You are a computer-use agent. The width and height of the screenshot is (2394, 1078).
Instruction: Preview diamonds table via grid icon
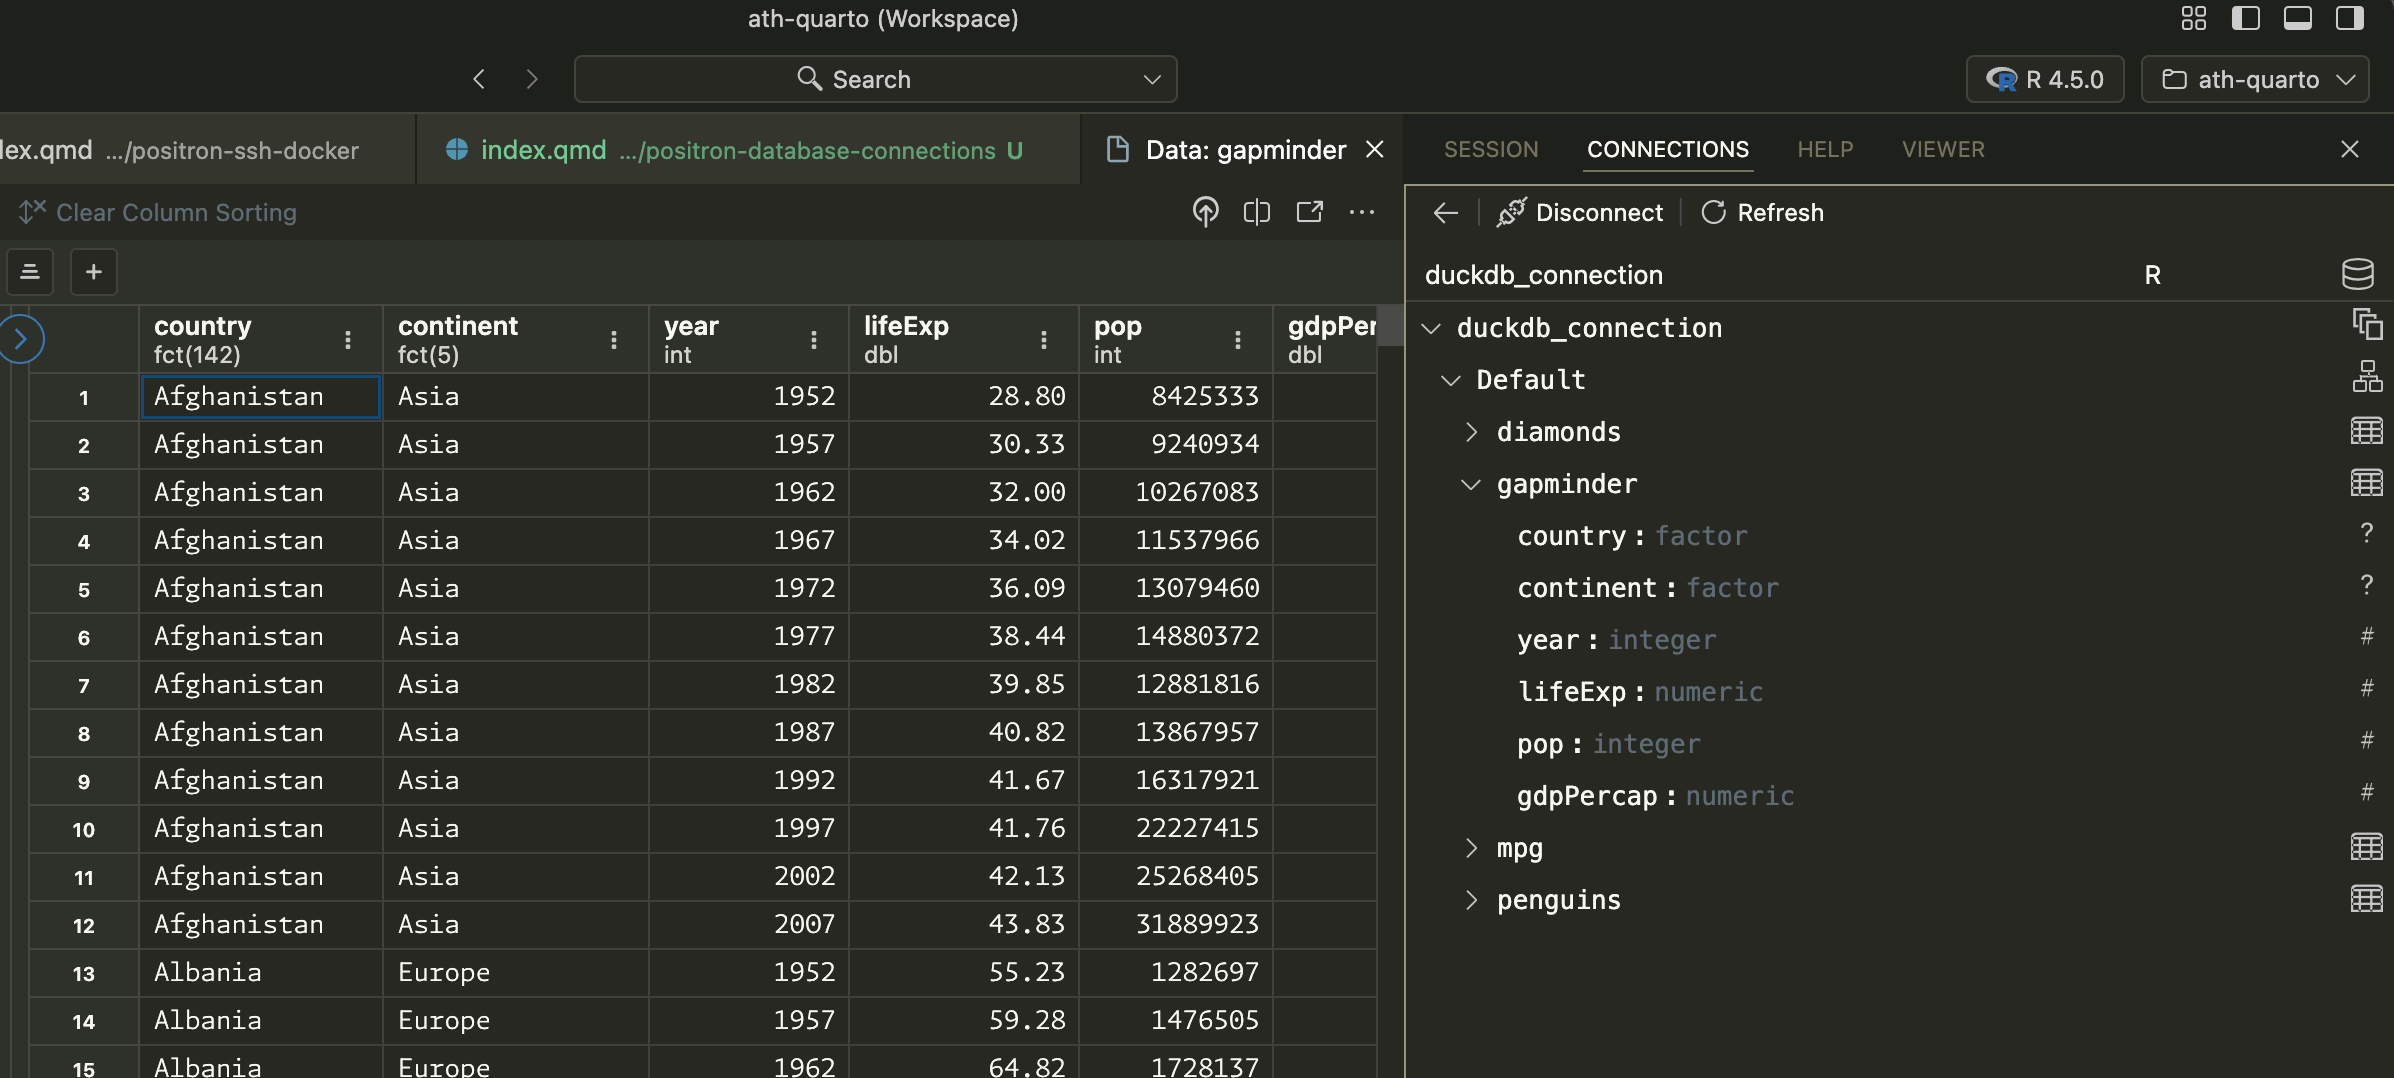click(x=2366, y=431)
